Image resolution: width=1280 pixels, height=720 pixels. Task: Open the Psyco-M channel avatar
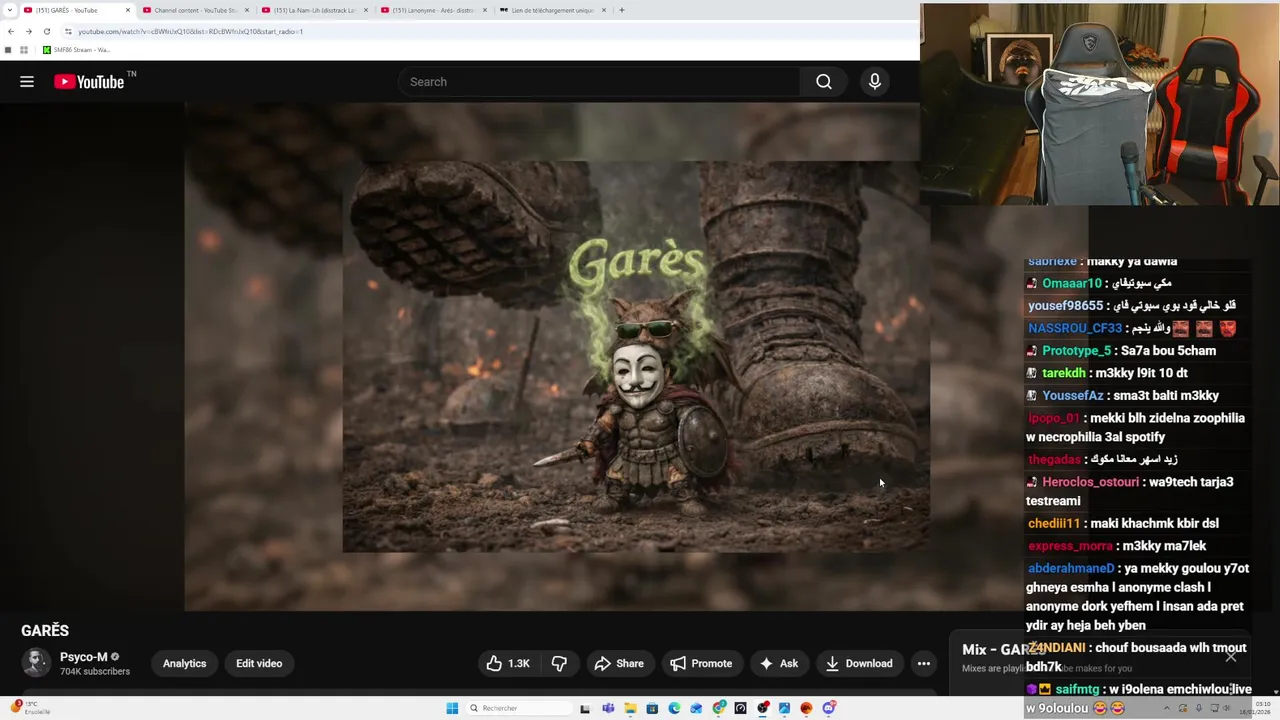(x=36, y=663)
